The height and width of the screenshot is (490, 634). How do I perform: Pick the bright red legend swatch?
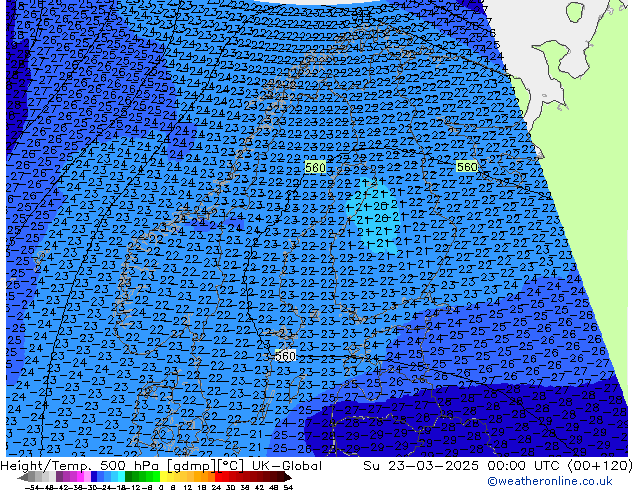click(218, 476)
